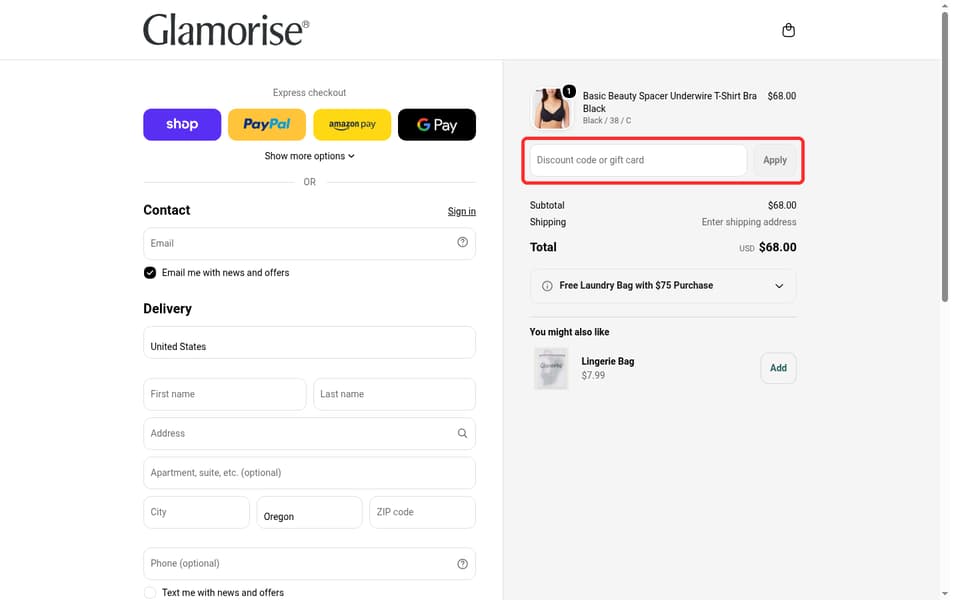This screenshot has height=600, width=960.
Task: Enable Text me with news and offers
Action: tap(150, 592)
